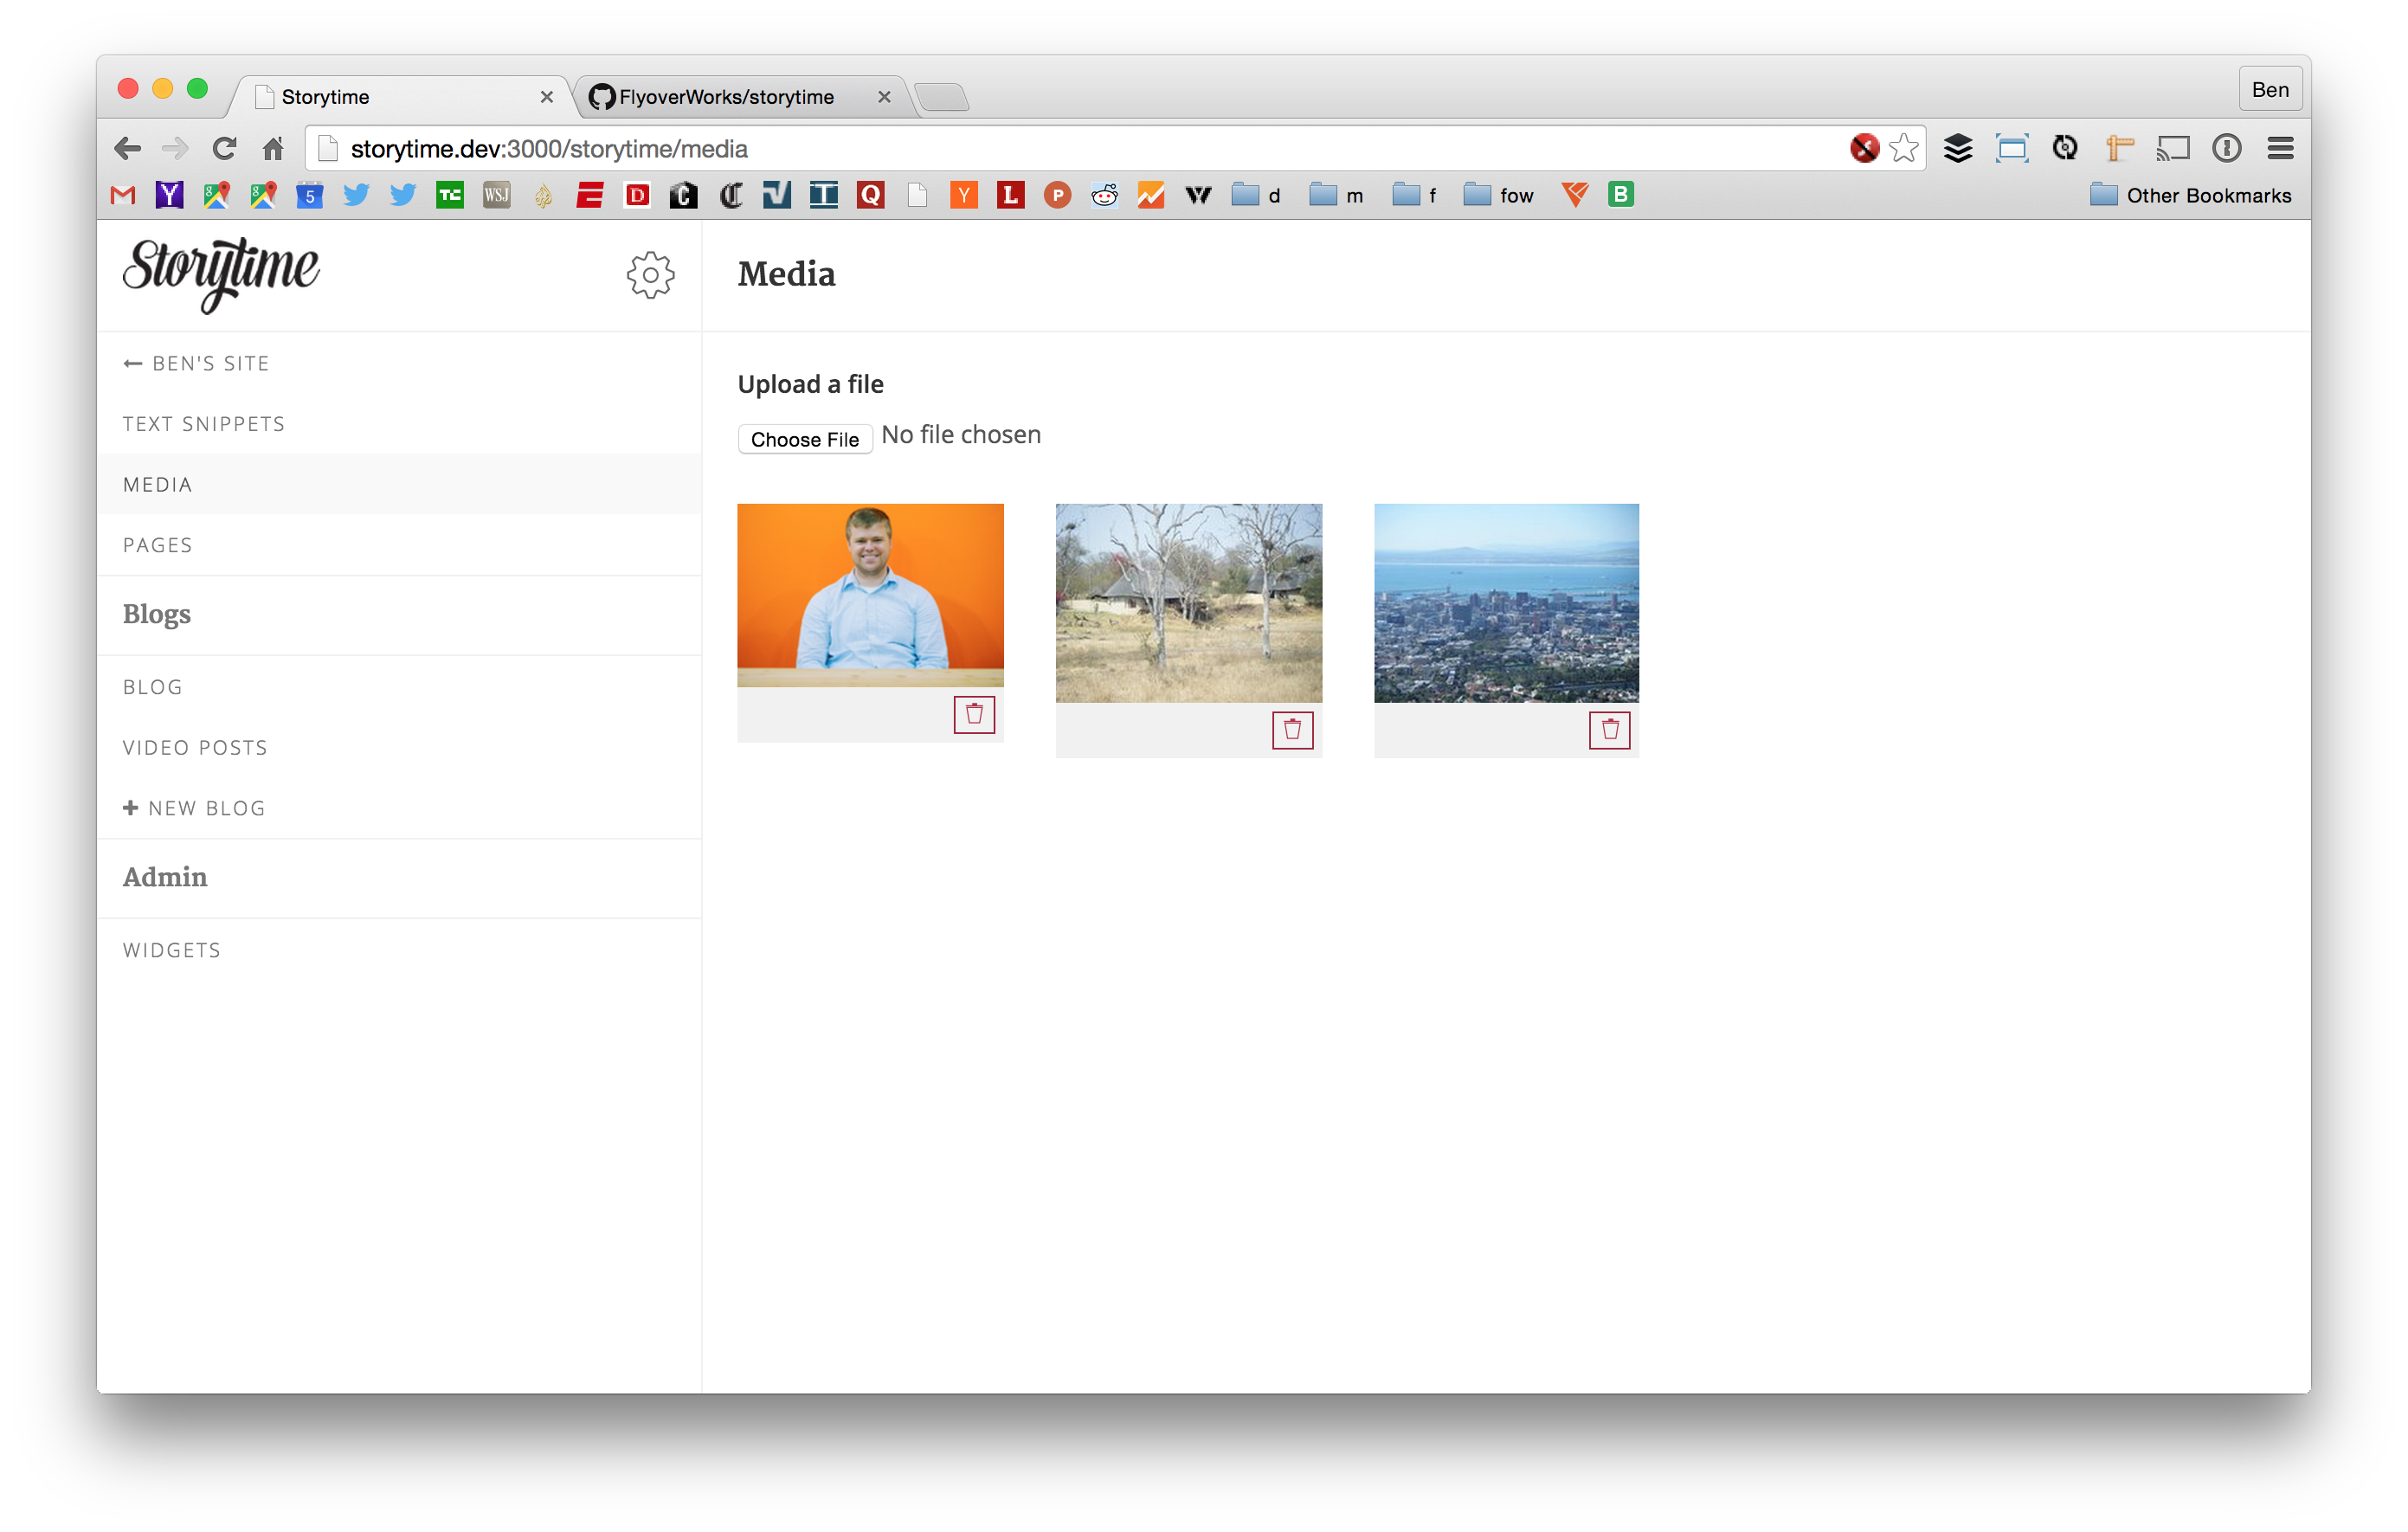Open Text Snippets in the sidebar
2408x1532 pixels.
(204, 424)
